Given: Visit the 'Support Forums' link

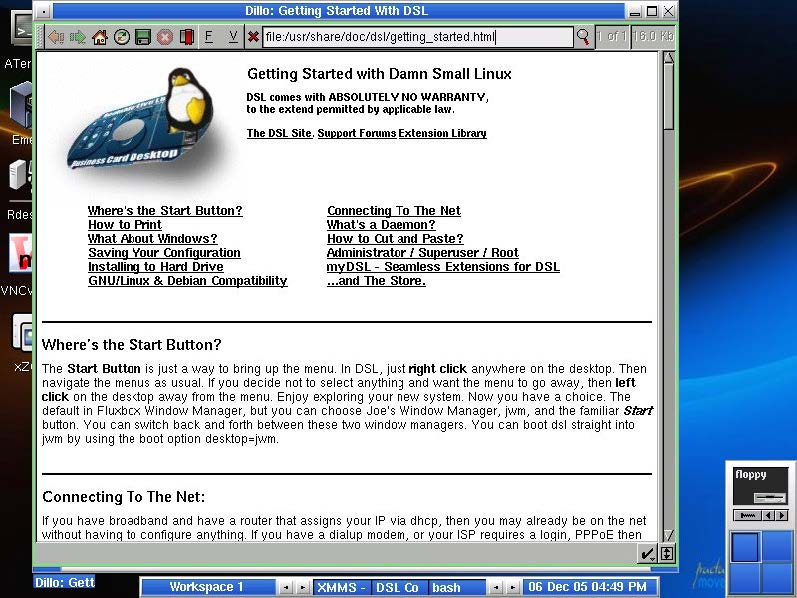Looking at the screenshot, I should click(x=356, y=133).
